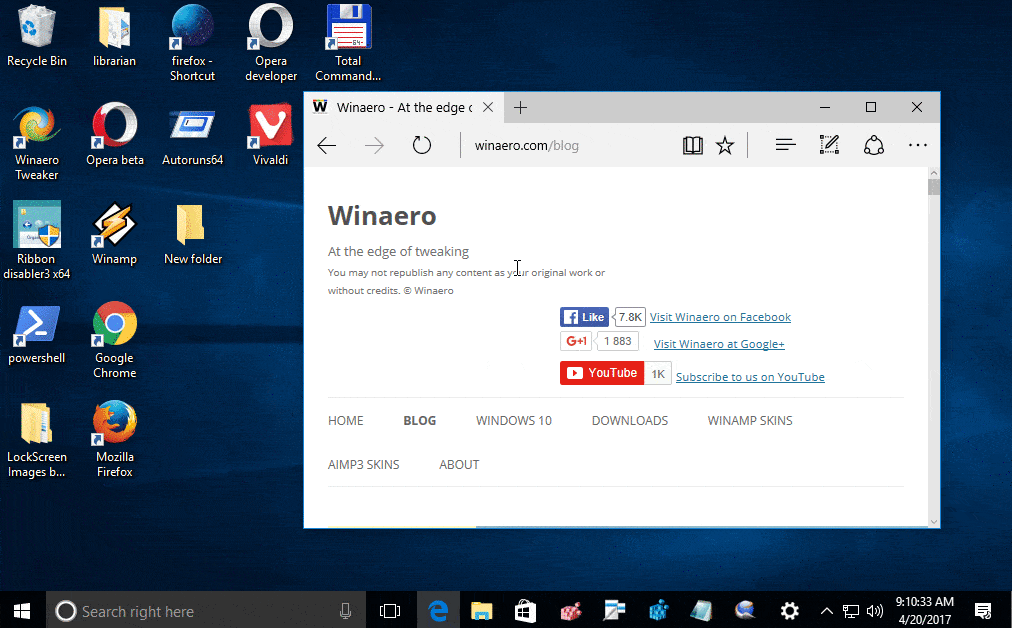Click the Search right here box
Viewport: 1012px width, 628px height.
205,611
